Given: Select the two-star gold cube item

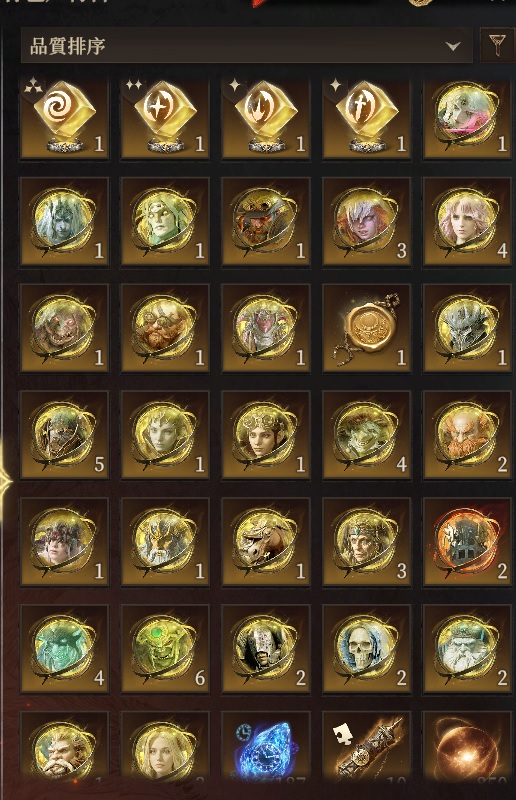Looking at the screenshot, I should point(165,118).
